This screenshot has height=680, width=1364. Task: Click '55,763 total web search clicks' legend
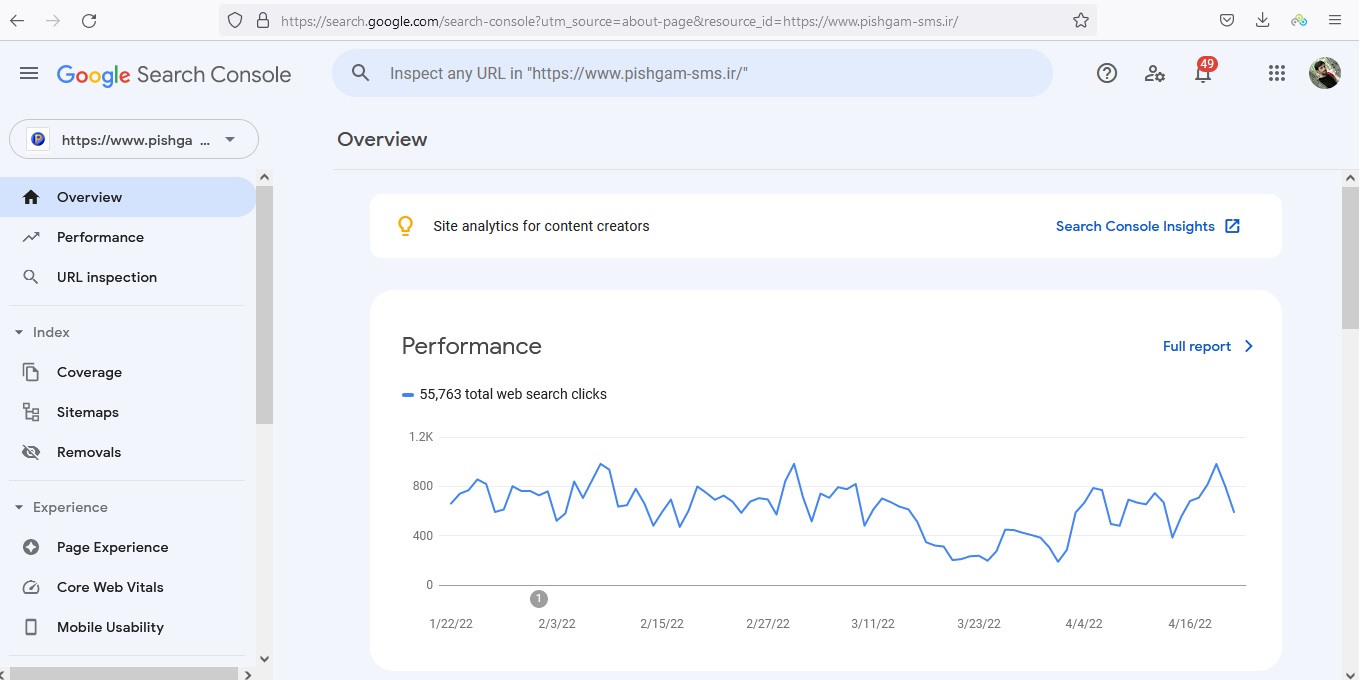pos(504,394)
